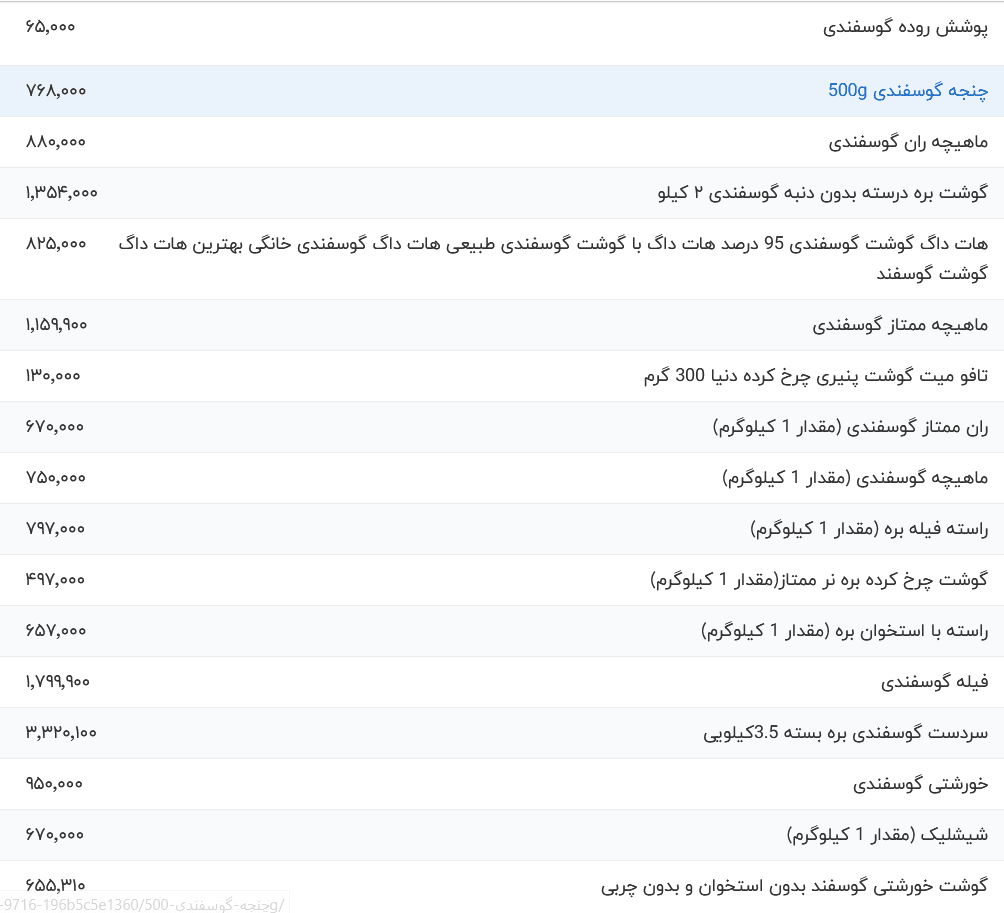Screen dimensions: 1004x913
Task: Click the price cell showing ۱,۷۹۹,۹۰۰
Action: [56, 681]
